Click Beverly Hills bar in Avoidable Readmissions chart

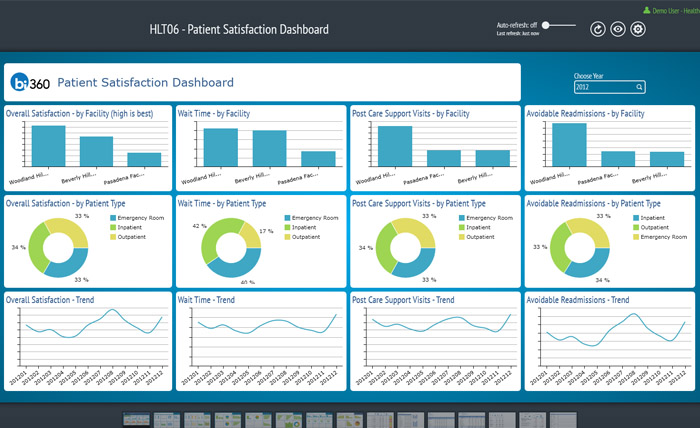[x=667, y=159]
